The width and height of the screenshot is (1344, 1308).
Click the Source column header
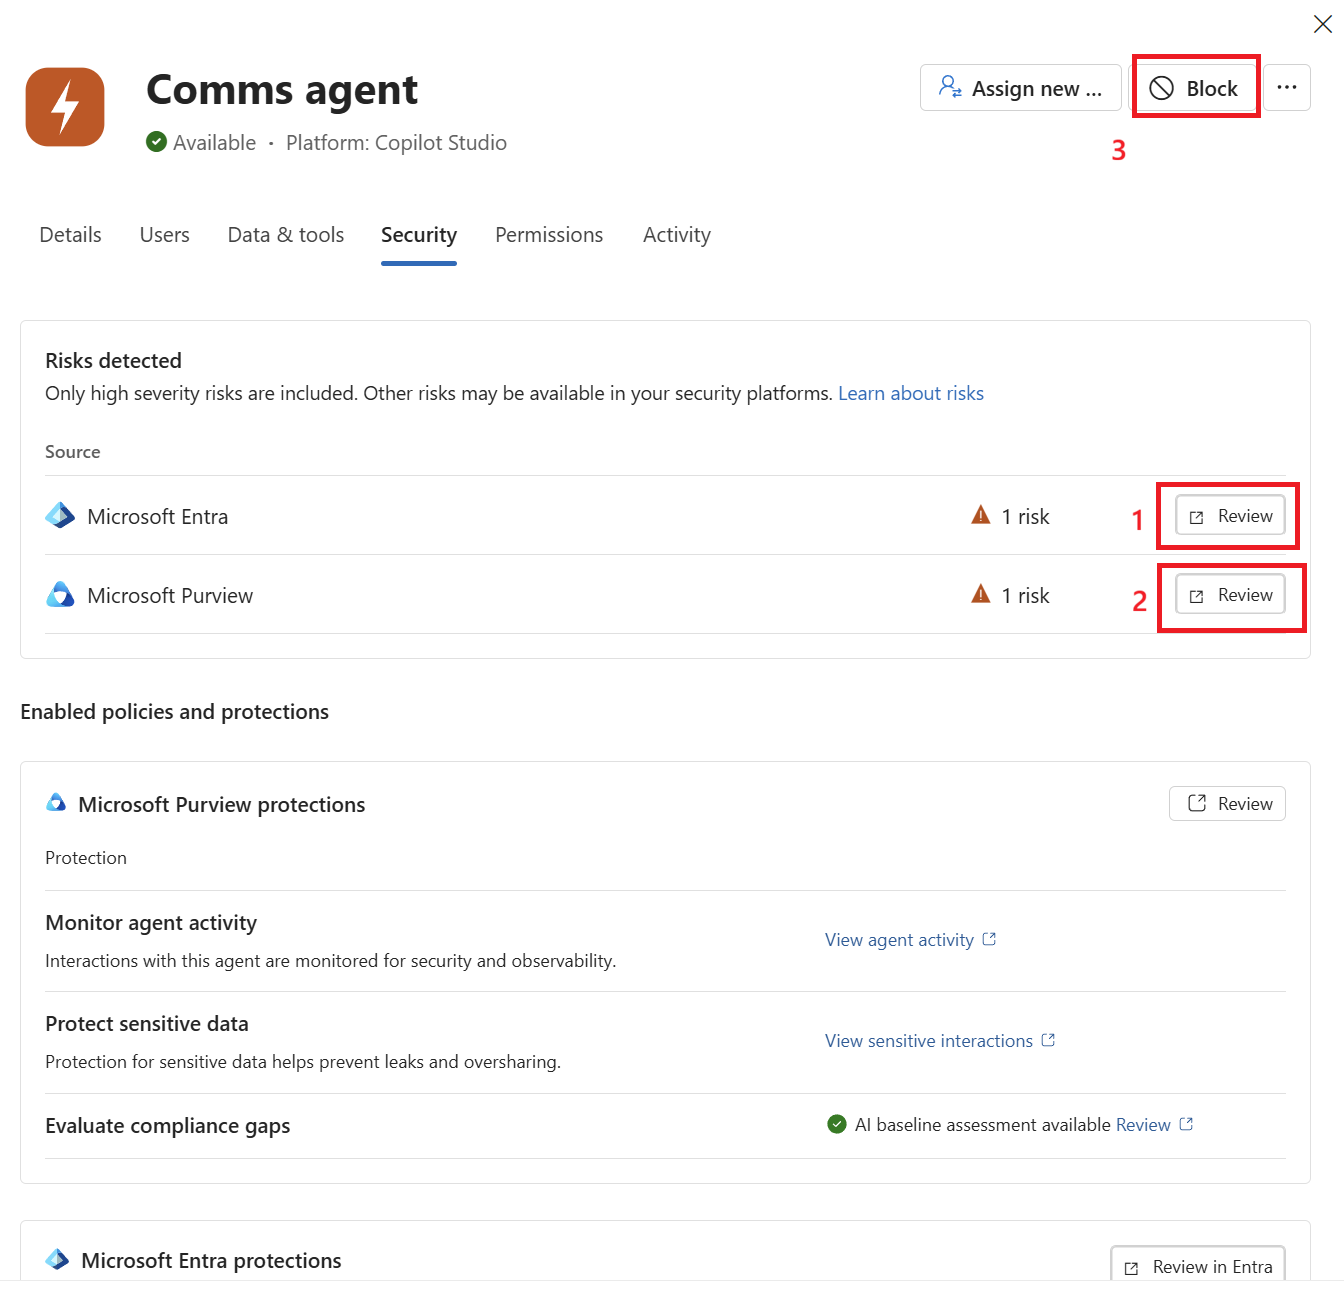tap(73, 452)
